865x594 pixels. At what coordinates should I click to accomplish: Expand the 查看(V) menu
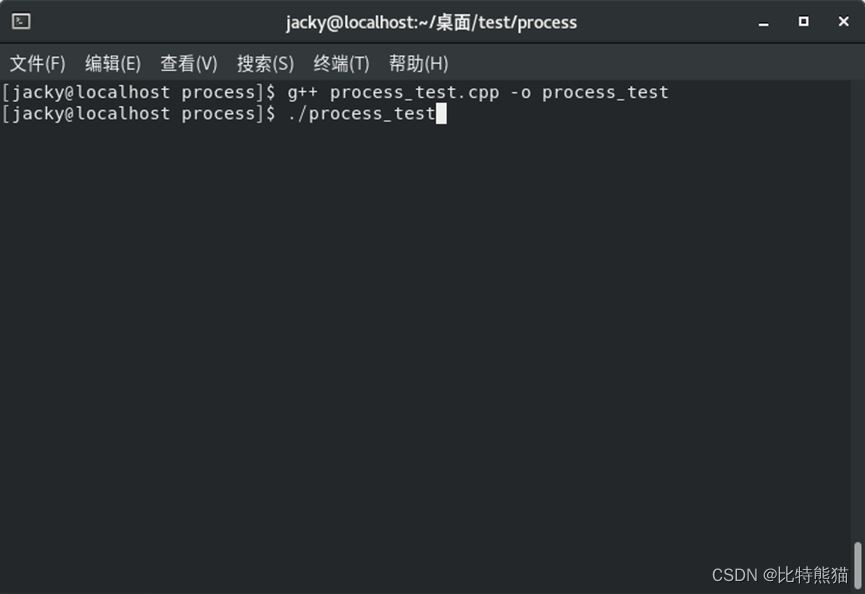coord(189,64)
